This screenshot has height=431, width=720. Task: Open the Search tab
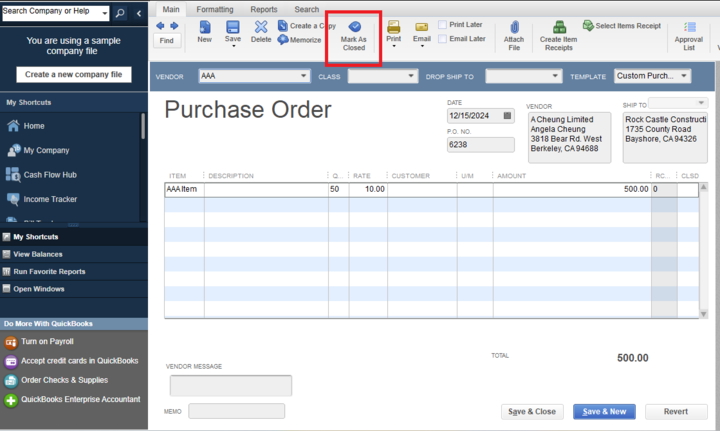307,9
